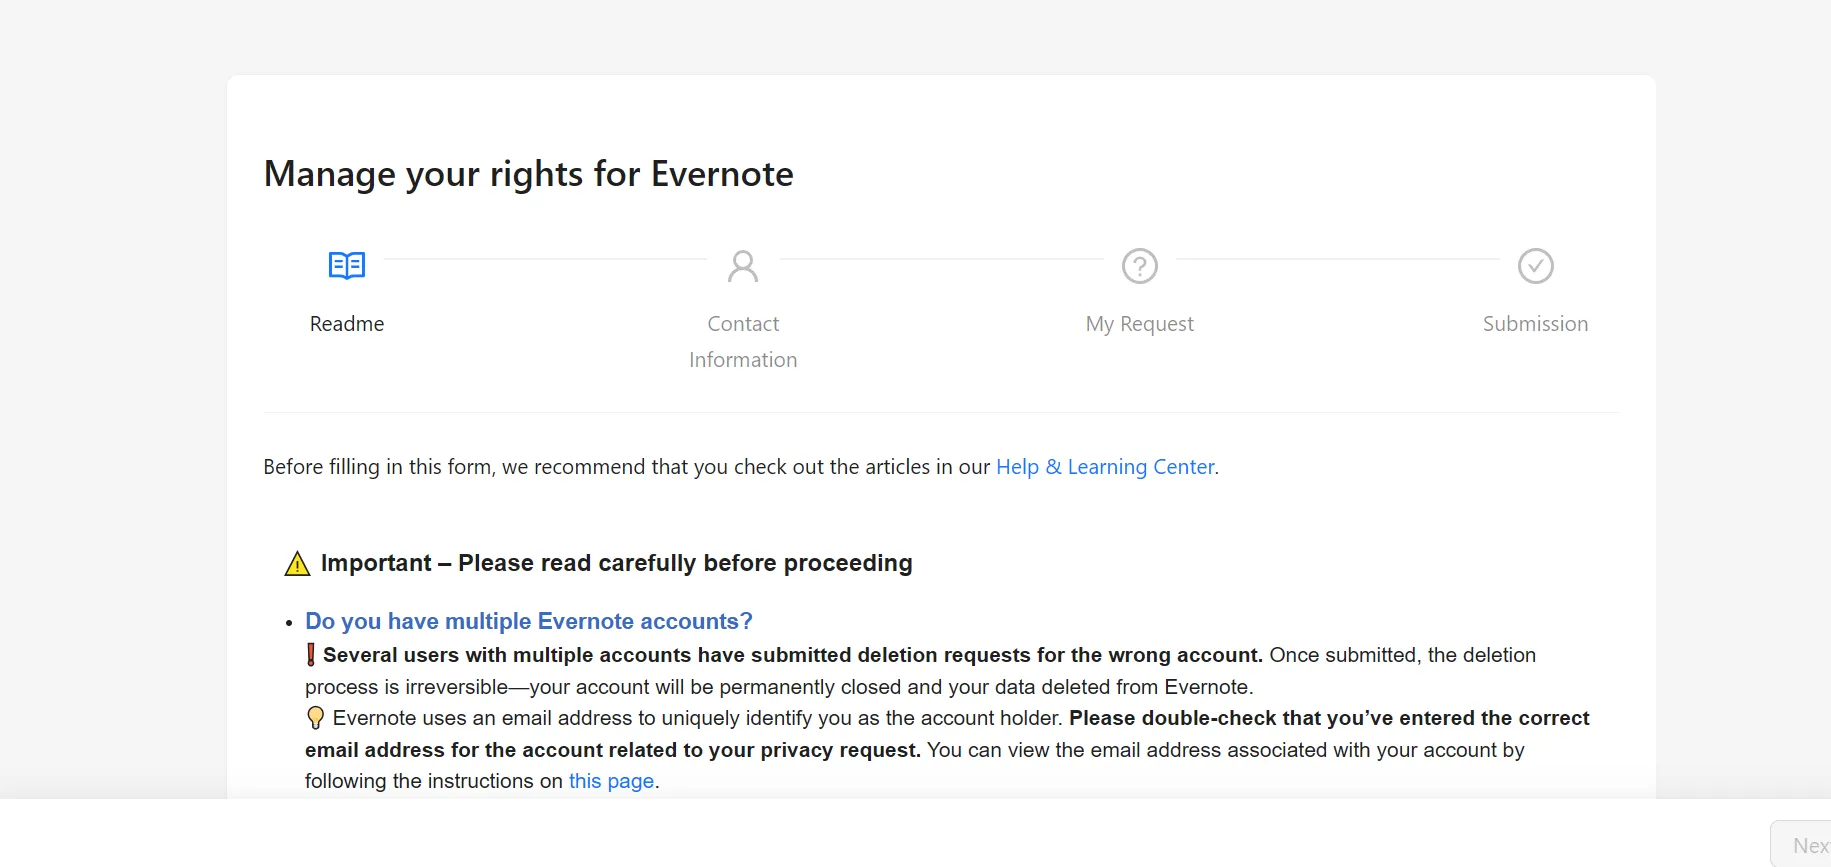Click the Readme open-book step icon
Image resolution: width=1831 pixels, height=867 pixels.
(x=347, y=265)
